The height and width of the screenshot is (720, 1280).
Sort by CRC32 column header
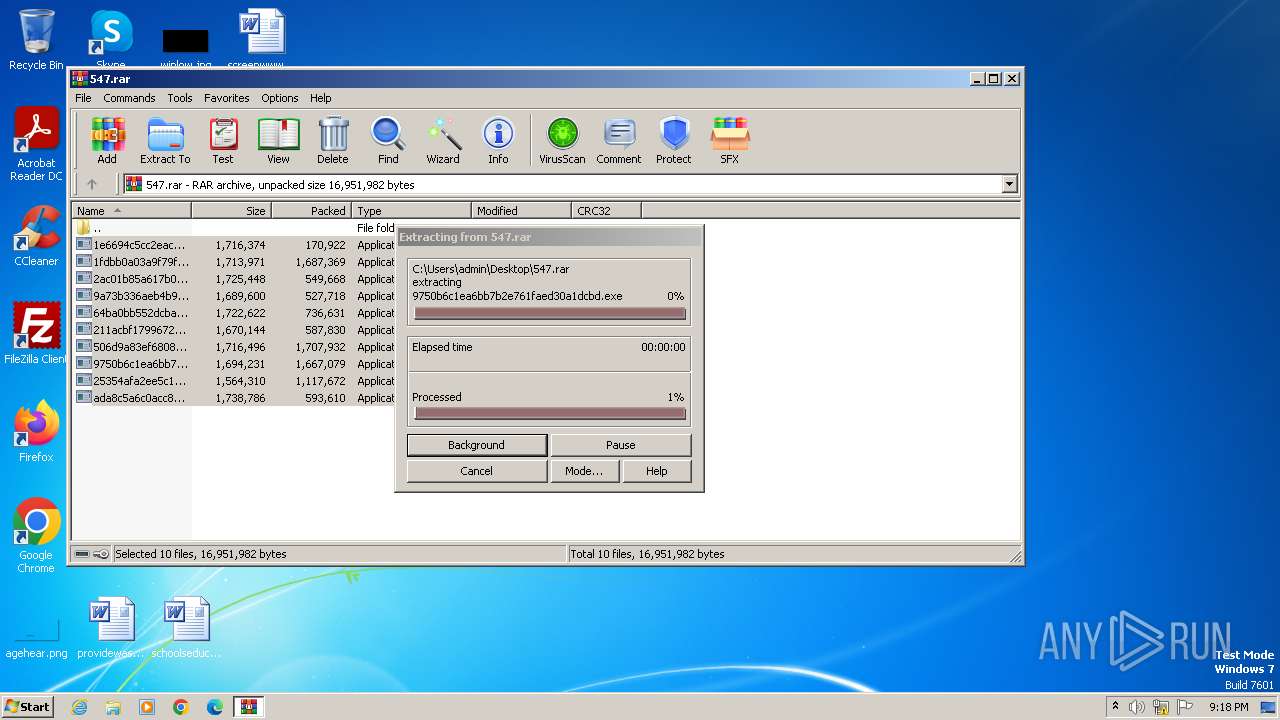pyautogui.click(x=606, y=211)
